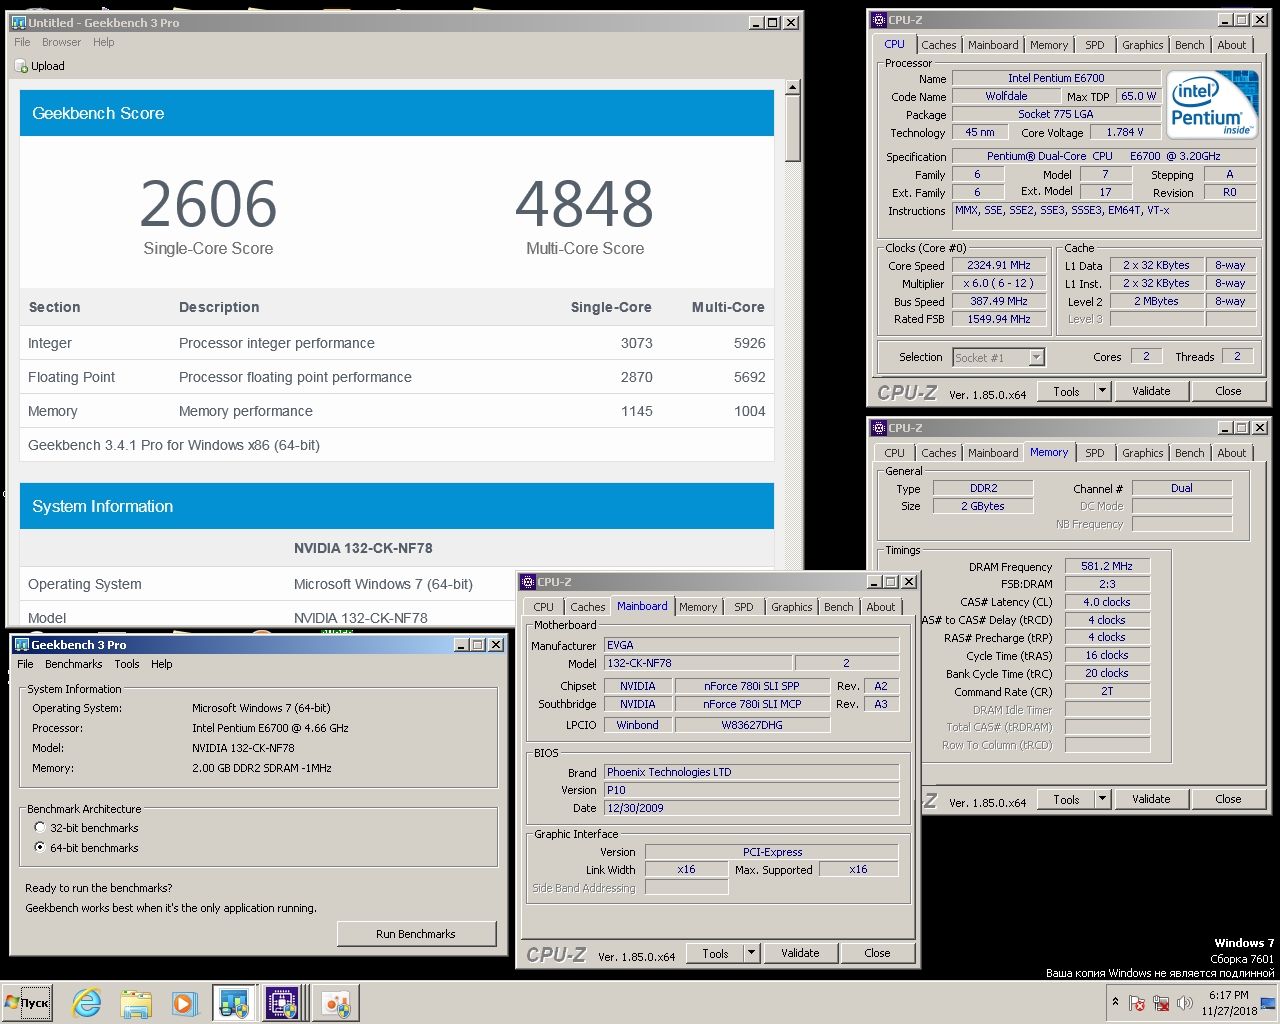Image resolution: width=1280 pixels, height=1024 pixels.
Task: Click Close button in CPU-Z CPU window
Action: [x=1228, y=391]
